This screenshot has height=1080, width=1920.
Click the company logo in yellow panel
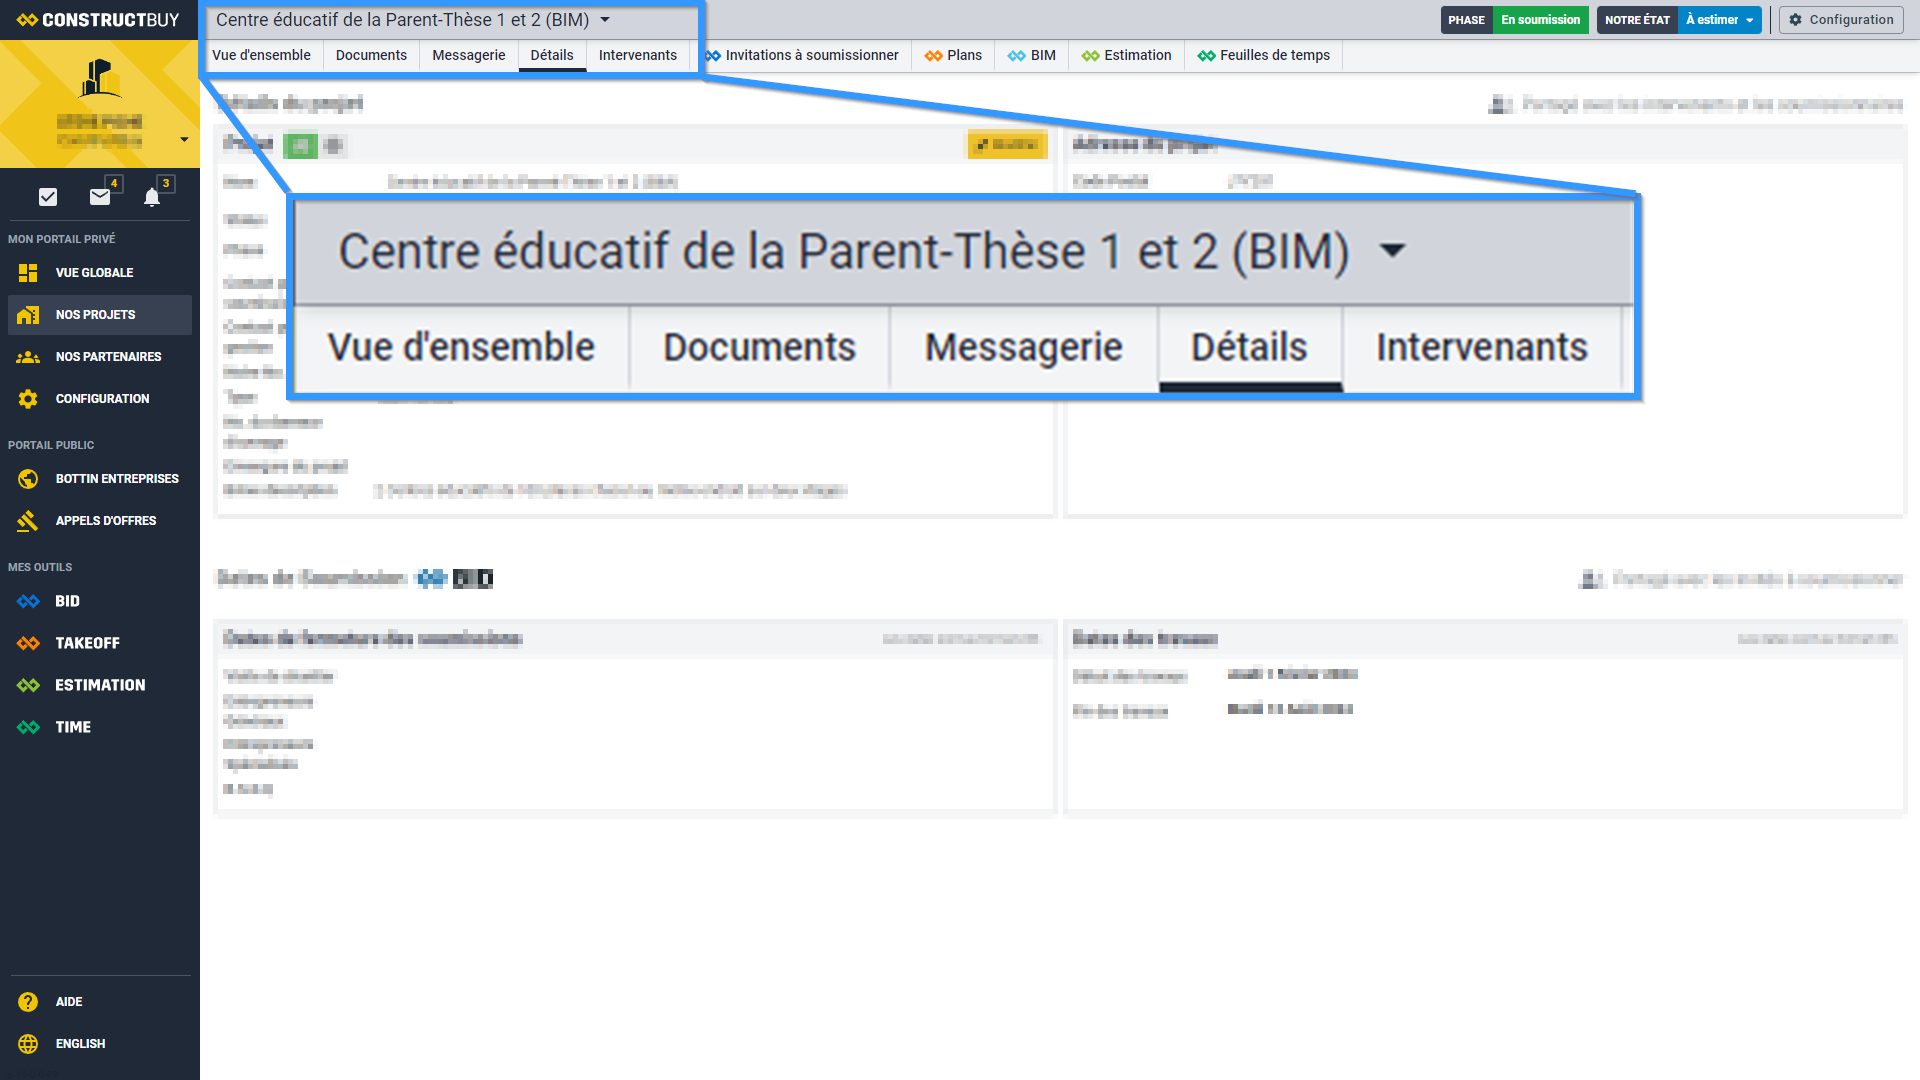(x=100, y=79)
